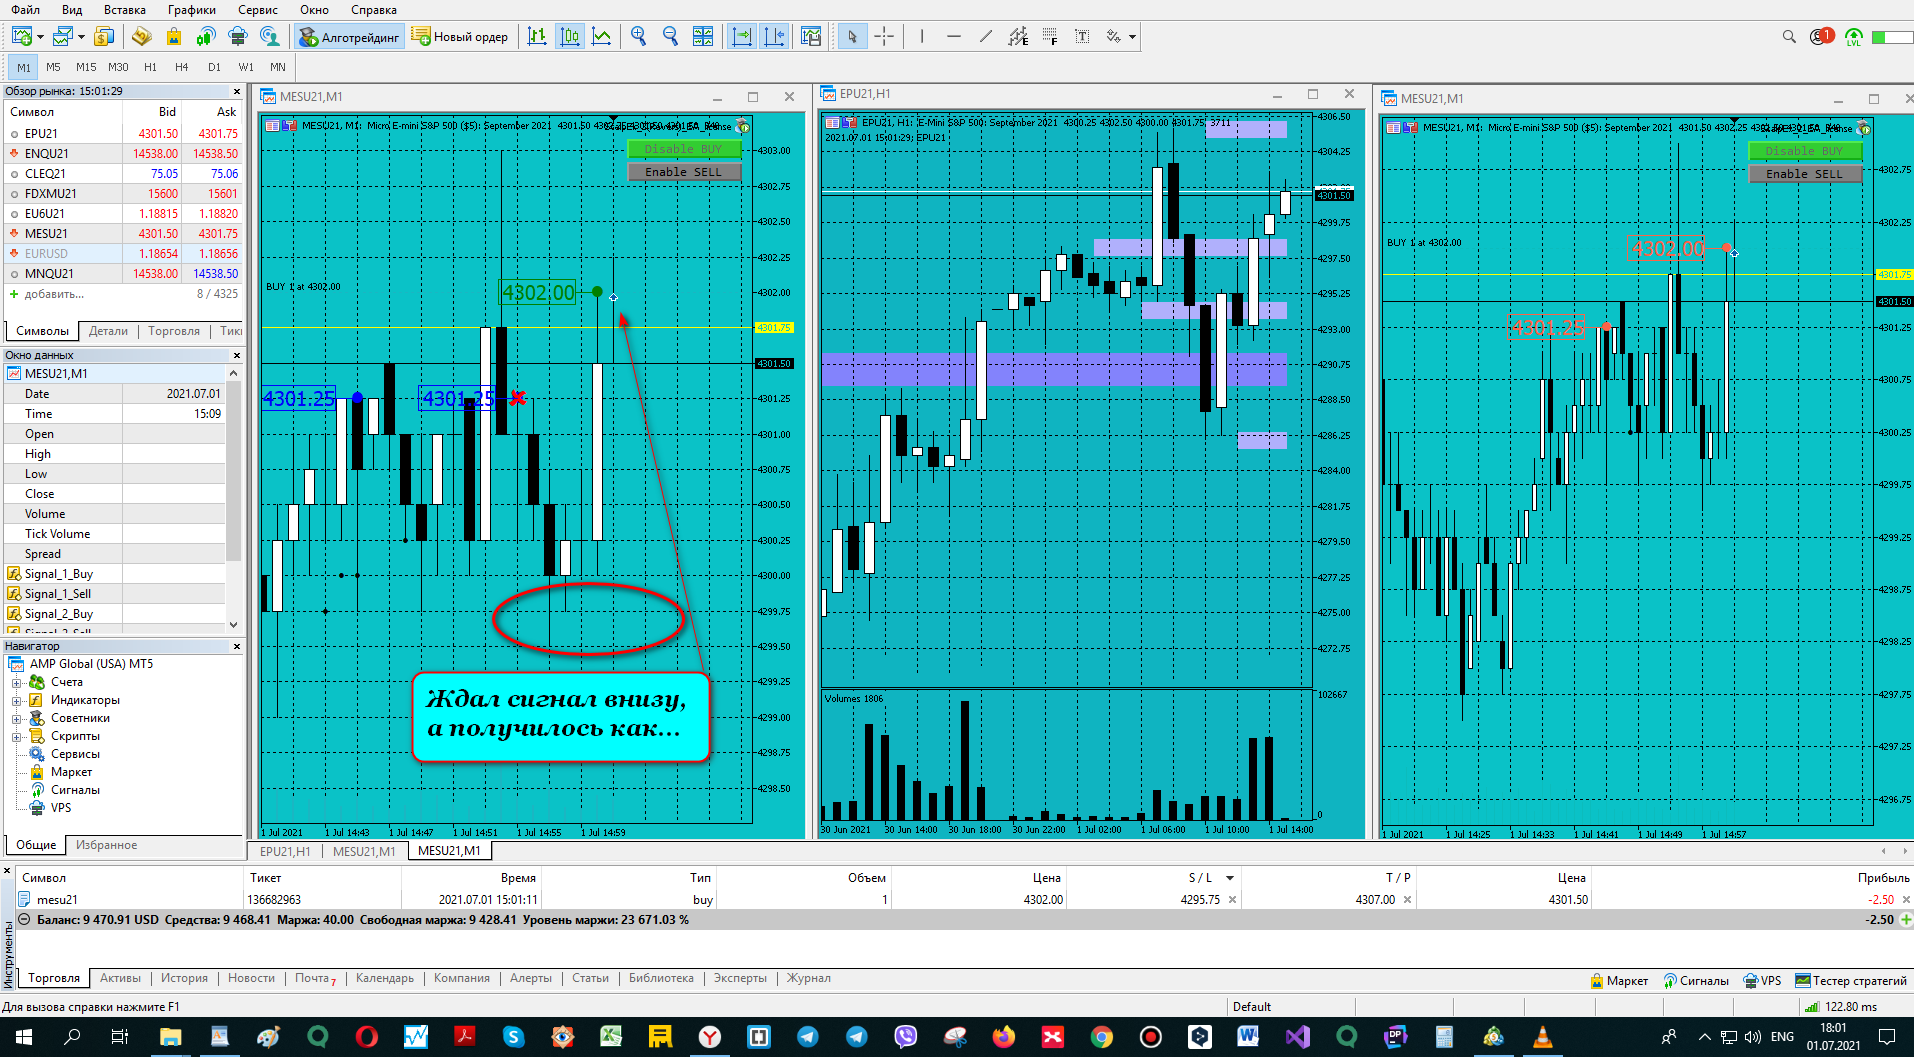Toggle Algo Trading button
Image resolution: width=1914 pixels, height=1057 pixels.
point(349,37)
